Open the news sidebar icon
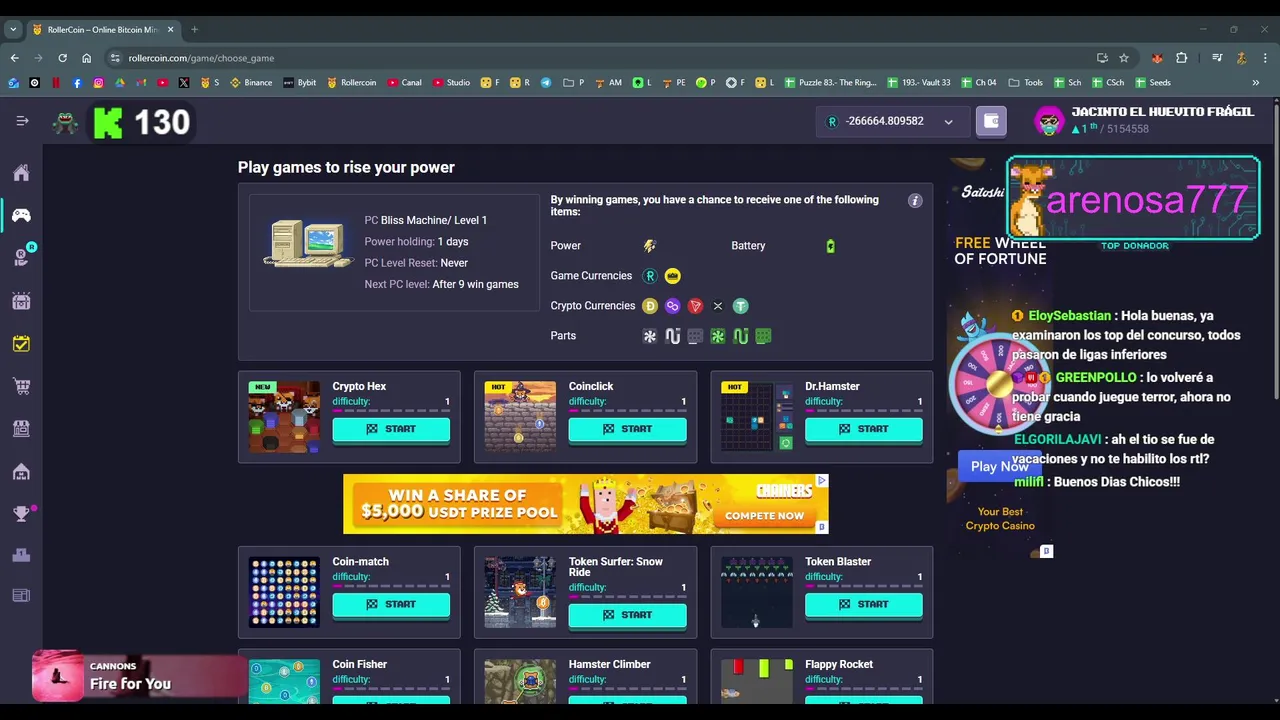This screenshot has height=720, width=1280. 21,596
